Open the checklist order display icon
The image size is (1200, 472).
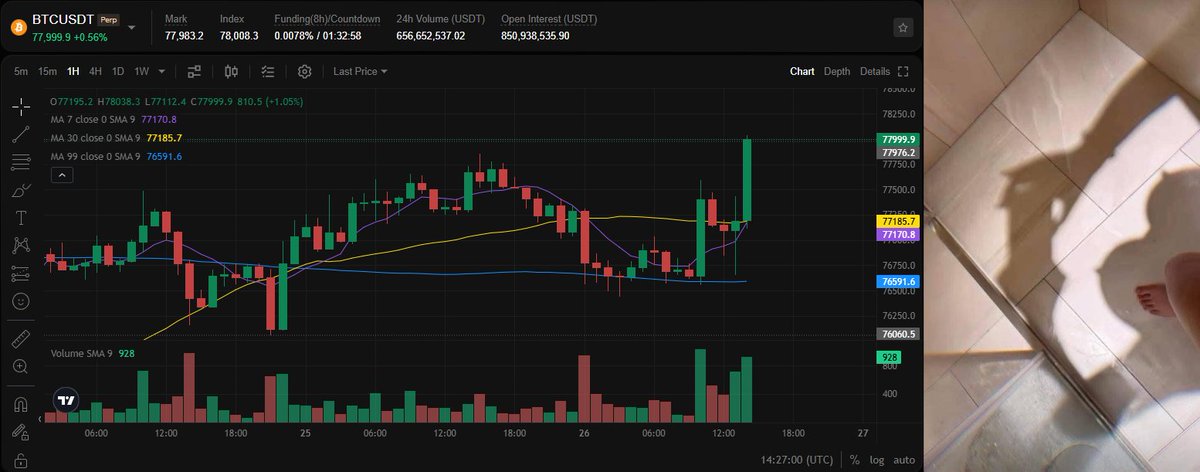[267, 72]
